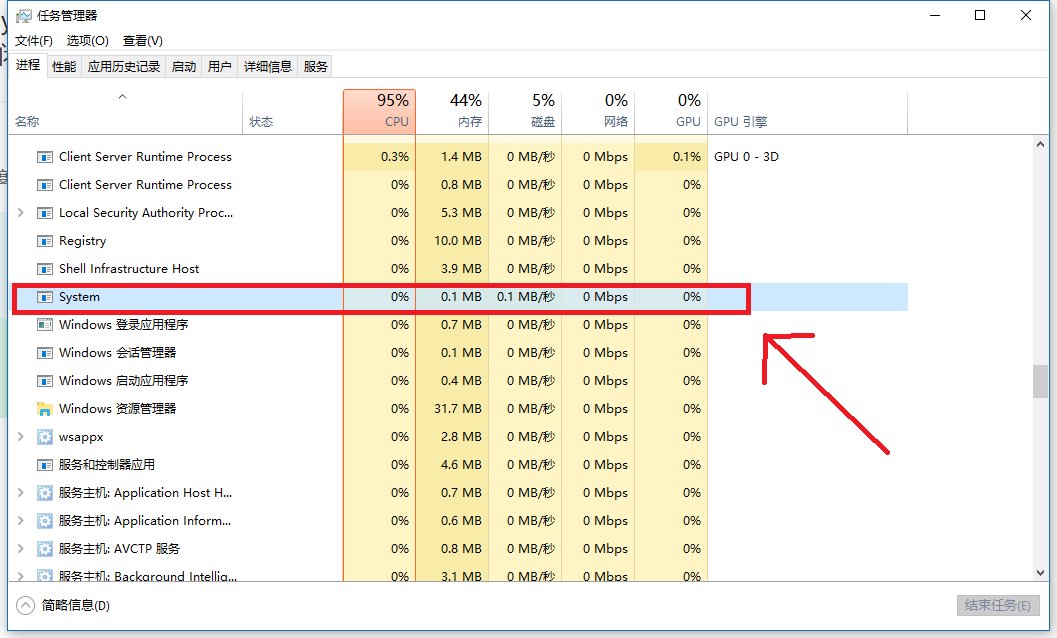1057x638 pixels.
Task: Expand the wsappx process group
Action: tap(20, 437)
